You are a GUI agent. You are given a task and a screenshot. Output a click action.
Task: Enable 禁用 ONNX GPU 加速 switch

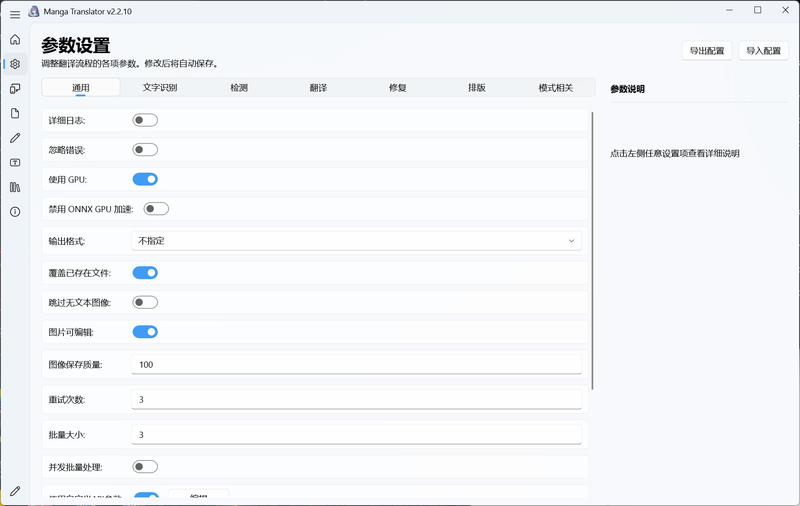(156, 209)
